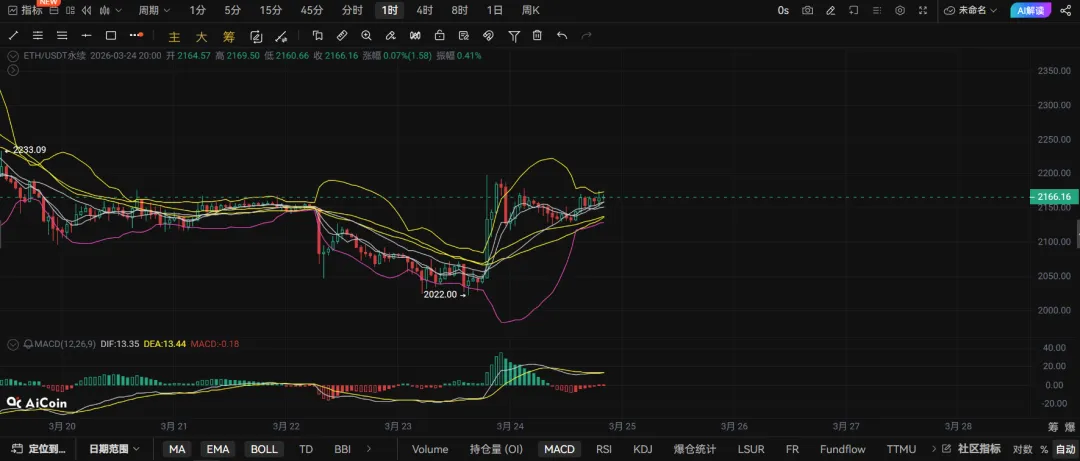Click the % percentage scale button
The image size is (1080, 461).
pos(1043,449)
